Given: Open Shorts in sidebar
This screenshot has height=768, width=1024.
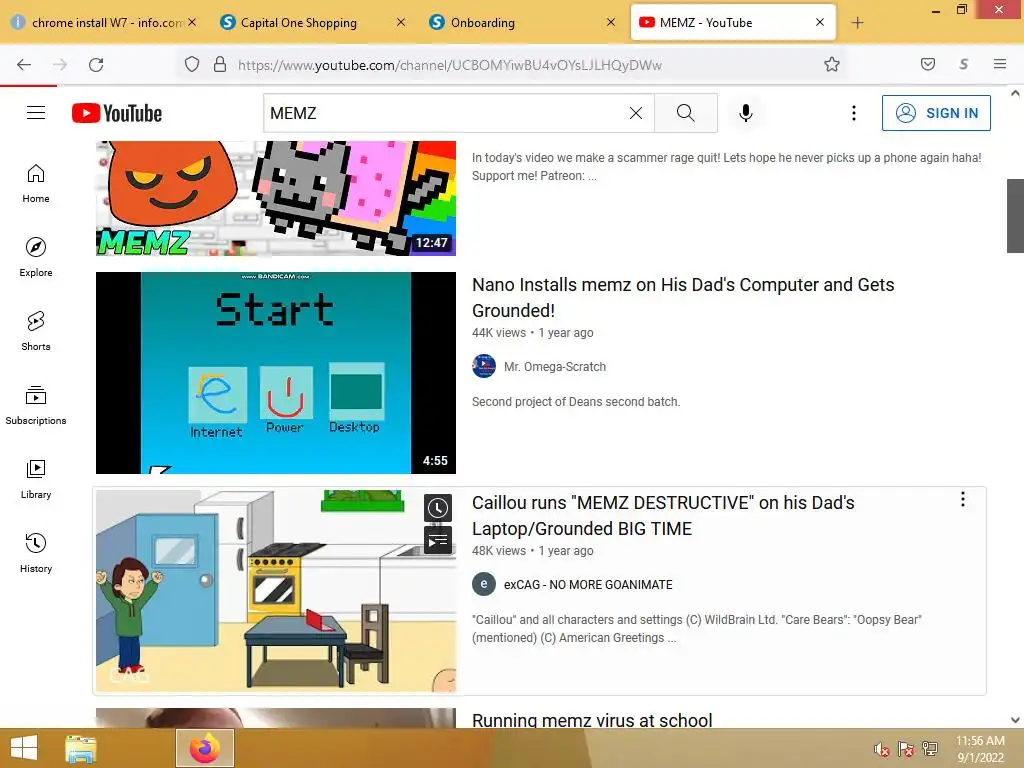Looking at the screenshot, I should click(36, 331).
